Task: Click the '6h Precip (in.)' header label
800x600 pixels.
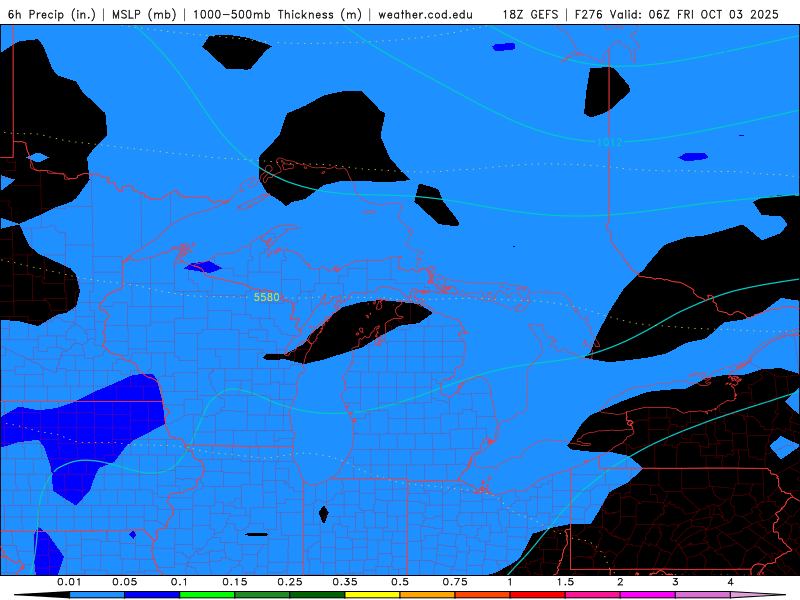Action: coord(52,14)
